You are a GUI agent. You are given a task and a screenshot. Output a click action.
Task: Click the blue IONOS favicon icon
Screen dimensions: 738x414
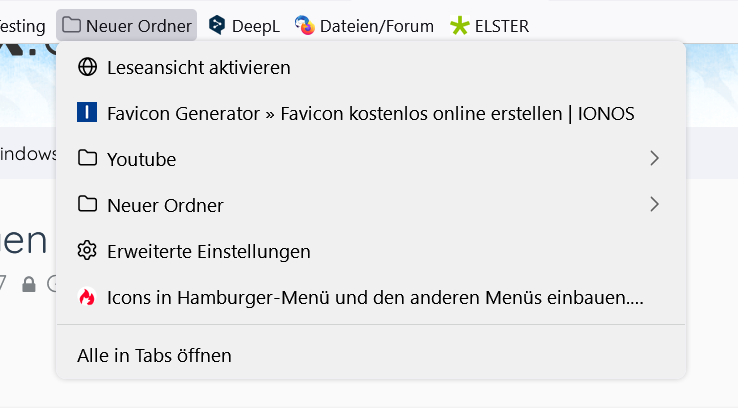tap(87, 113)
